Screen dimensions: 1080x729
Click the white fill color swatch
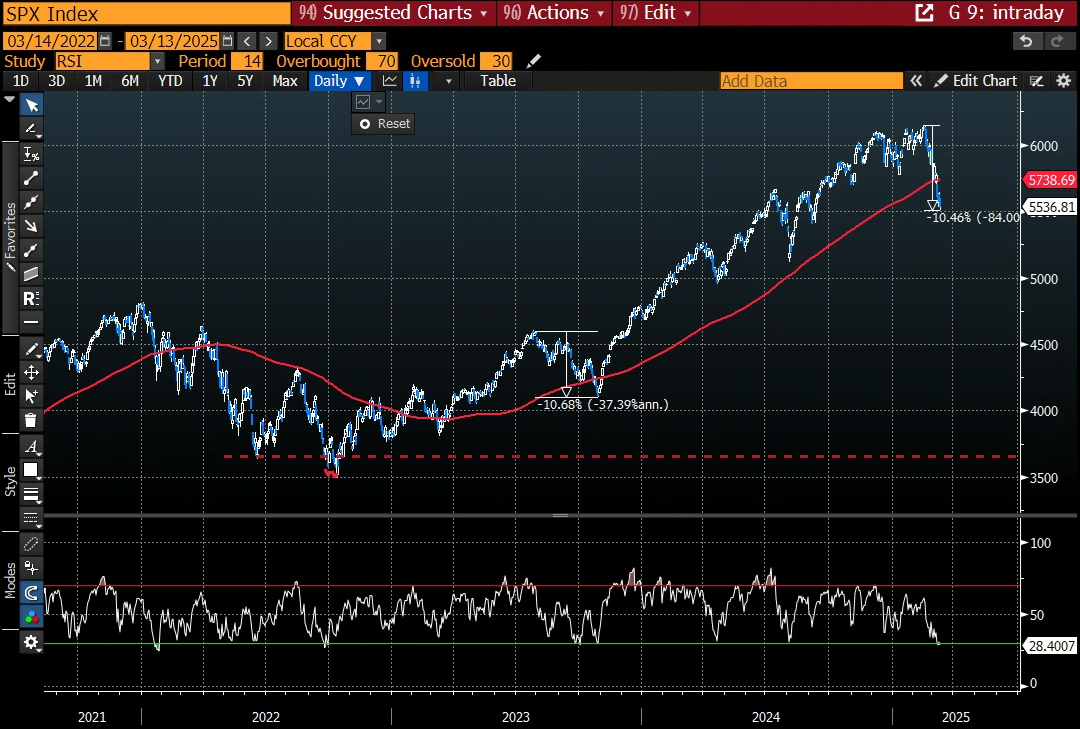point(30,470)
